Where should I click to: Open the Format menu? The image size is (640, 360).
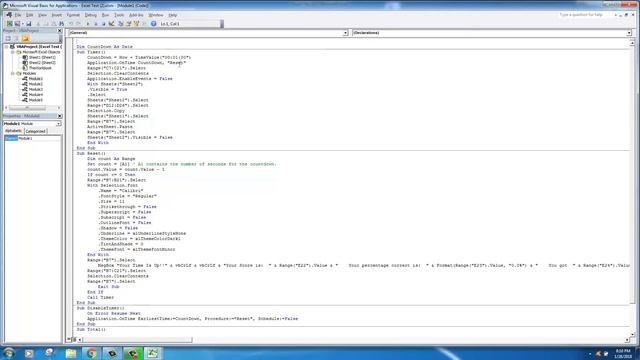(x=73, y=15)
